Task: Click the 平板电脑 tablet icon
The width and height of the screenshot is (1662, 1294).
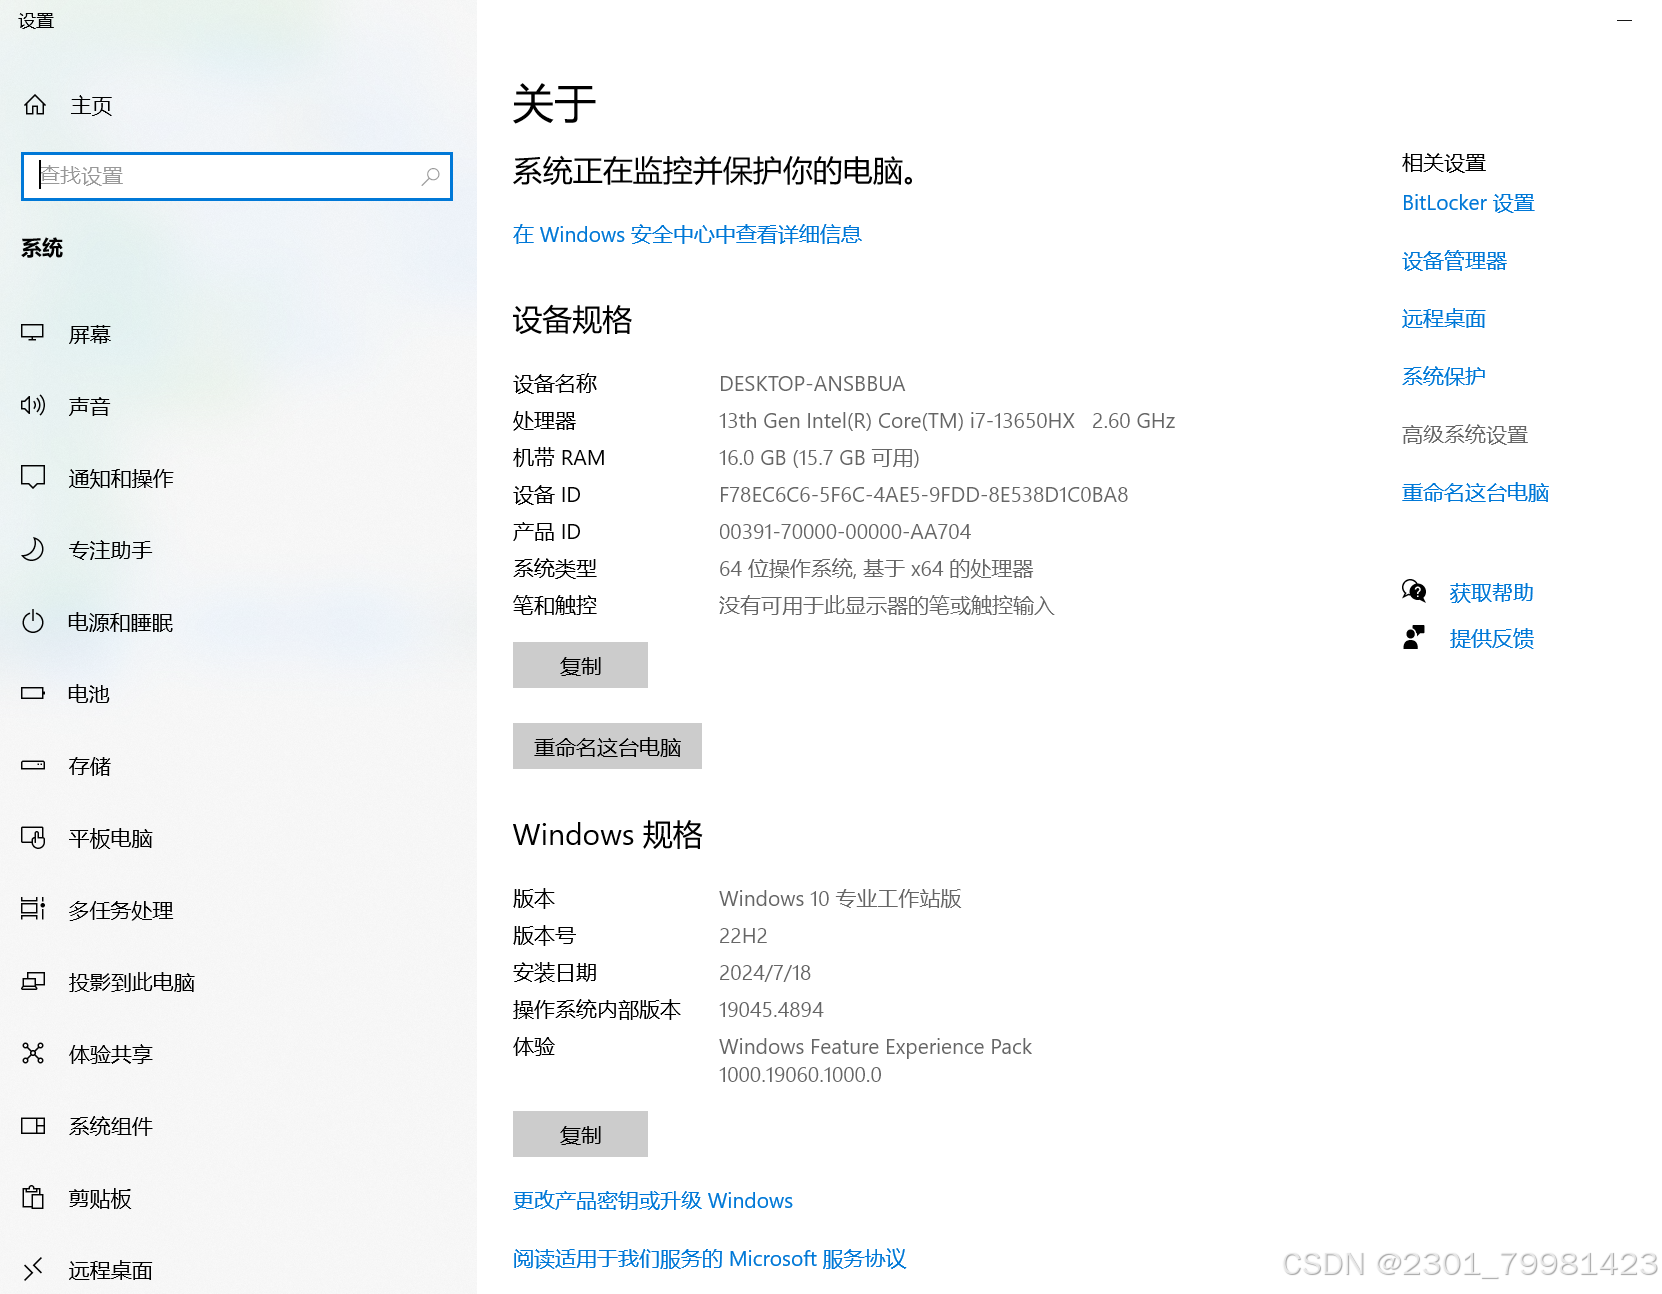Action: [33, 837]
